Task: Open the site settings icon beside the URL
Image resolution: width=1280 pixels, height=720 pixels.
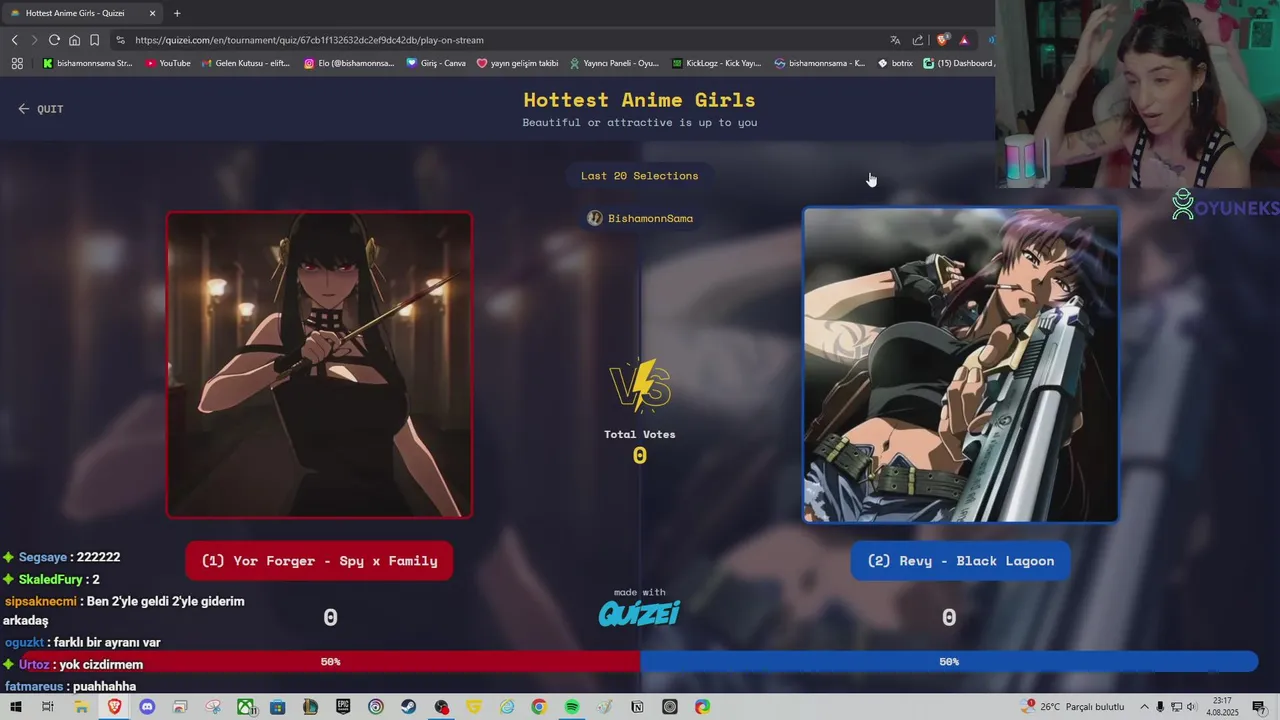Action: [120, 40]
